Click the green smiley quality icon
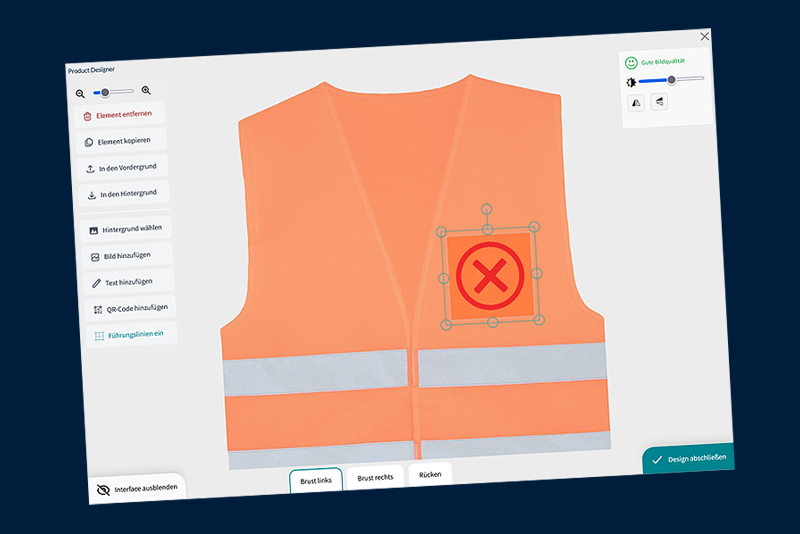The image size is (800, 534). [x=630, y=62]
